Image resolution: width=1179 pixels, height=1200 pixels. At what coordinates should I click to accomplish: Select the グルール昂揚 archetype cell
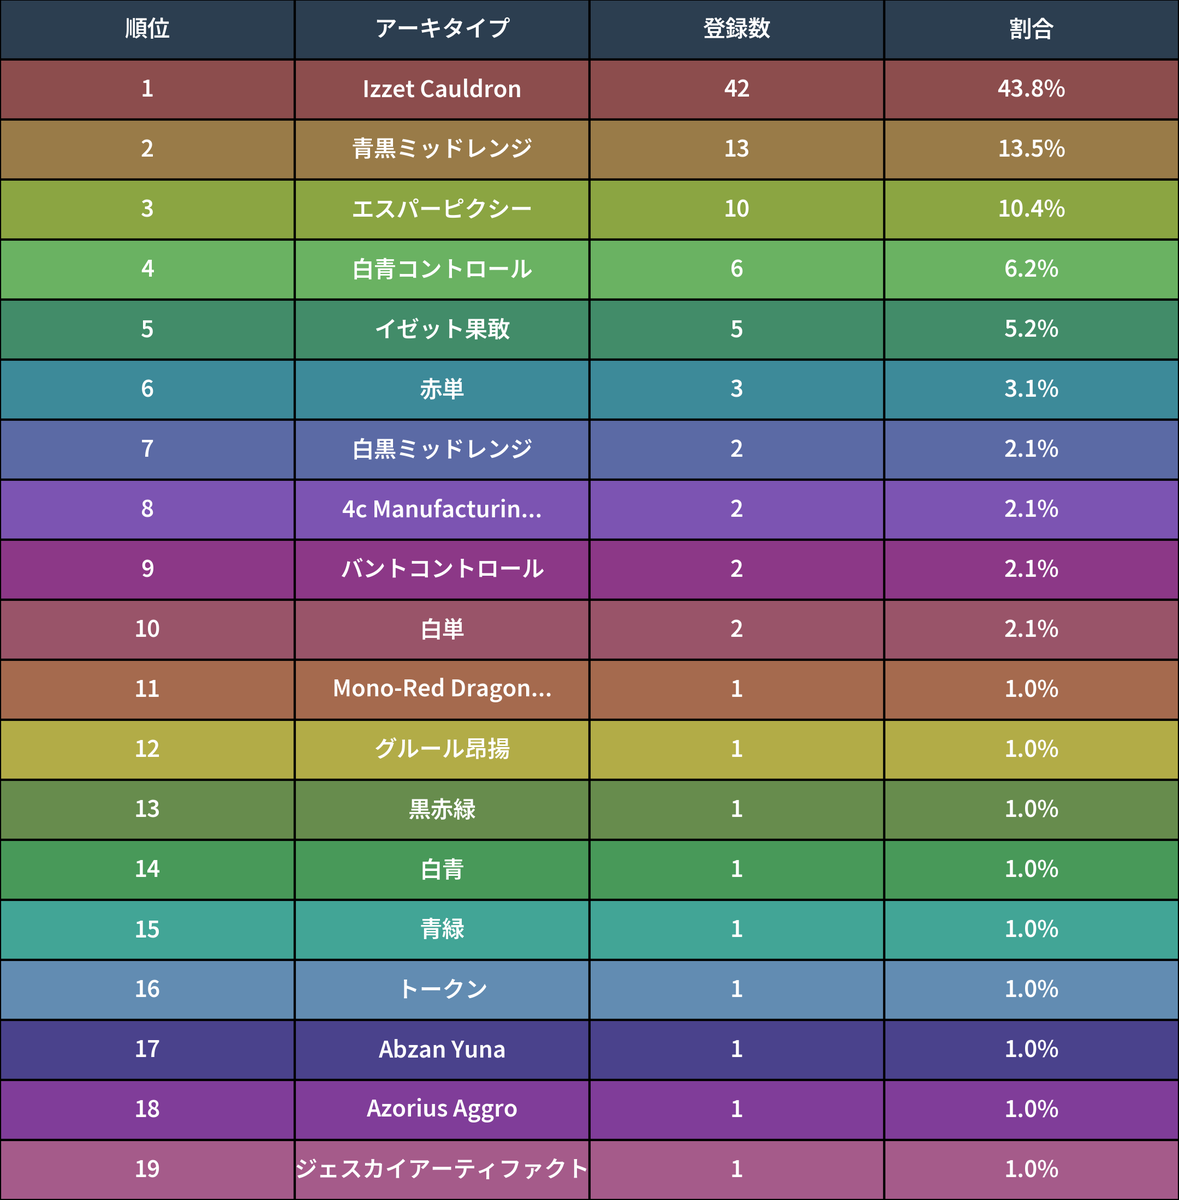442,749
